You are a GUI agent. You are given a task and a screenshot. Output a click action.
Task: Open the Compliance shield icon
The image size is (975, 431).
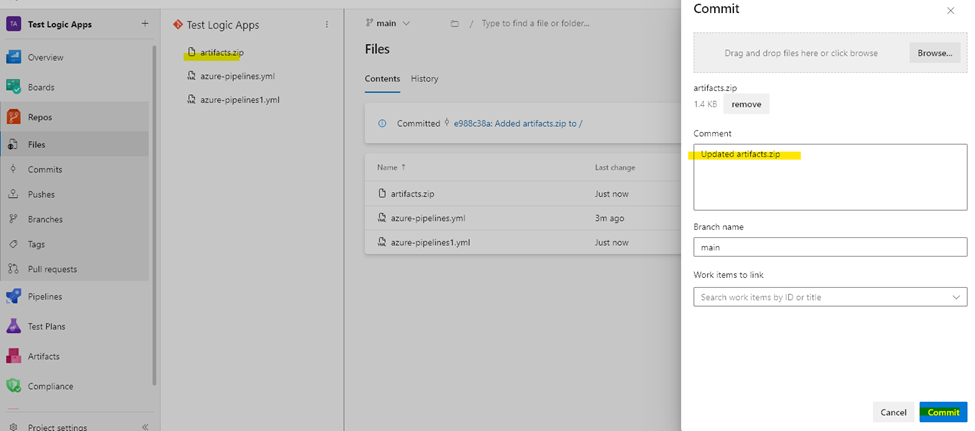click(x=14, y=386)
